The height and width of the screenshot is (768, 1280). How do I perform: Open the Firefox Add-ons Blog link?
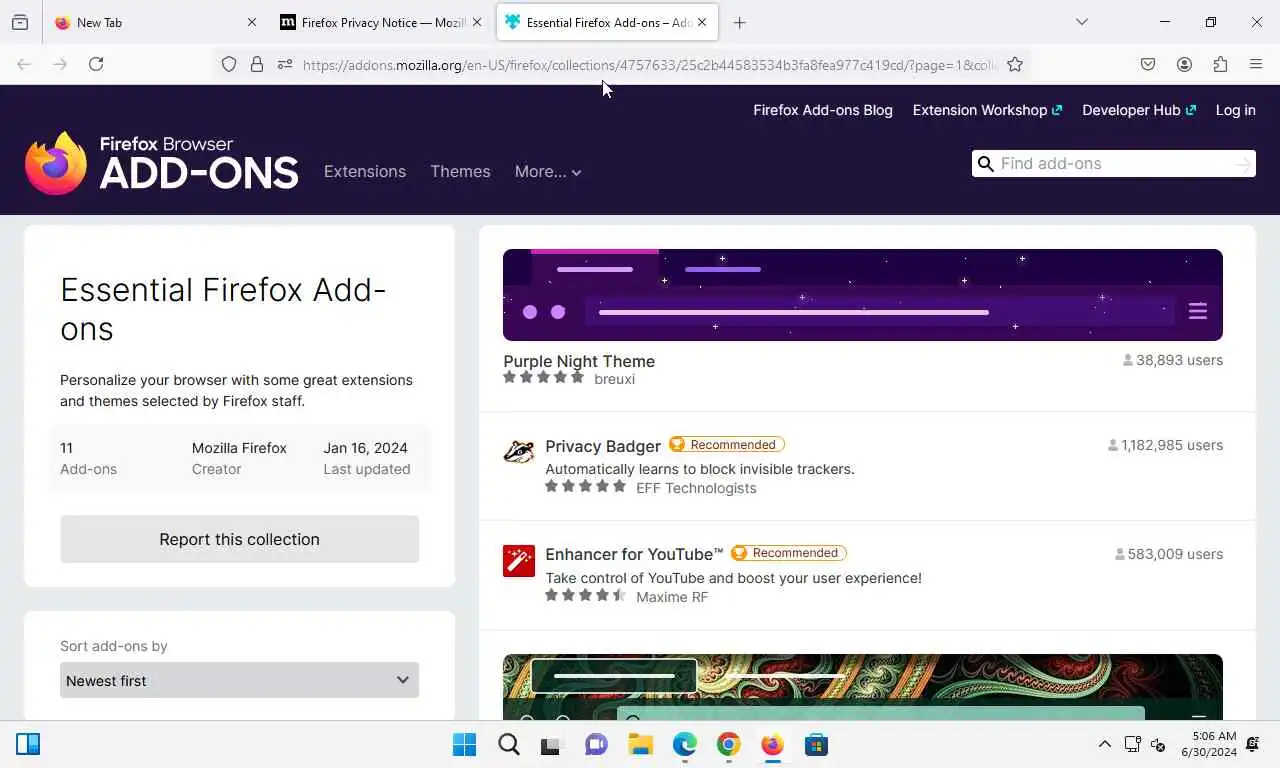(823, 110)
